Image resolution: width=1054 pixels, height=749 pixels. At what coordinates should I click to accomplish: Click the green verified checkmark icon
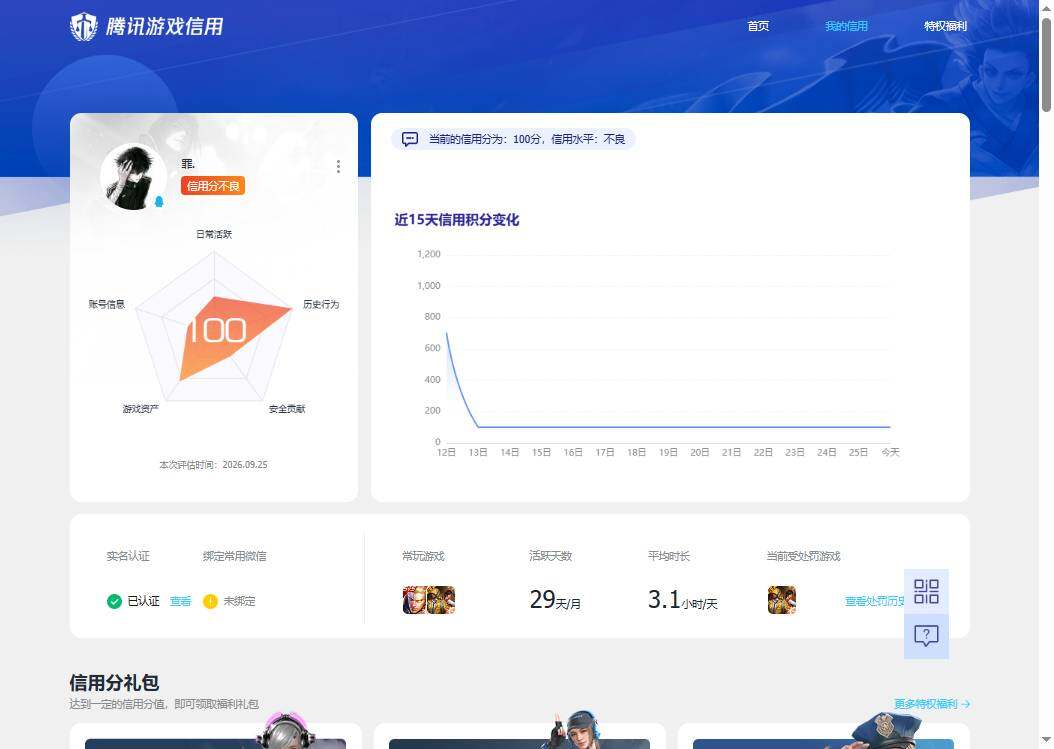click(114, 601)
